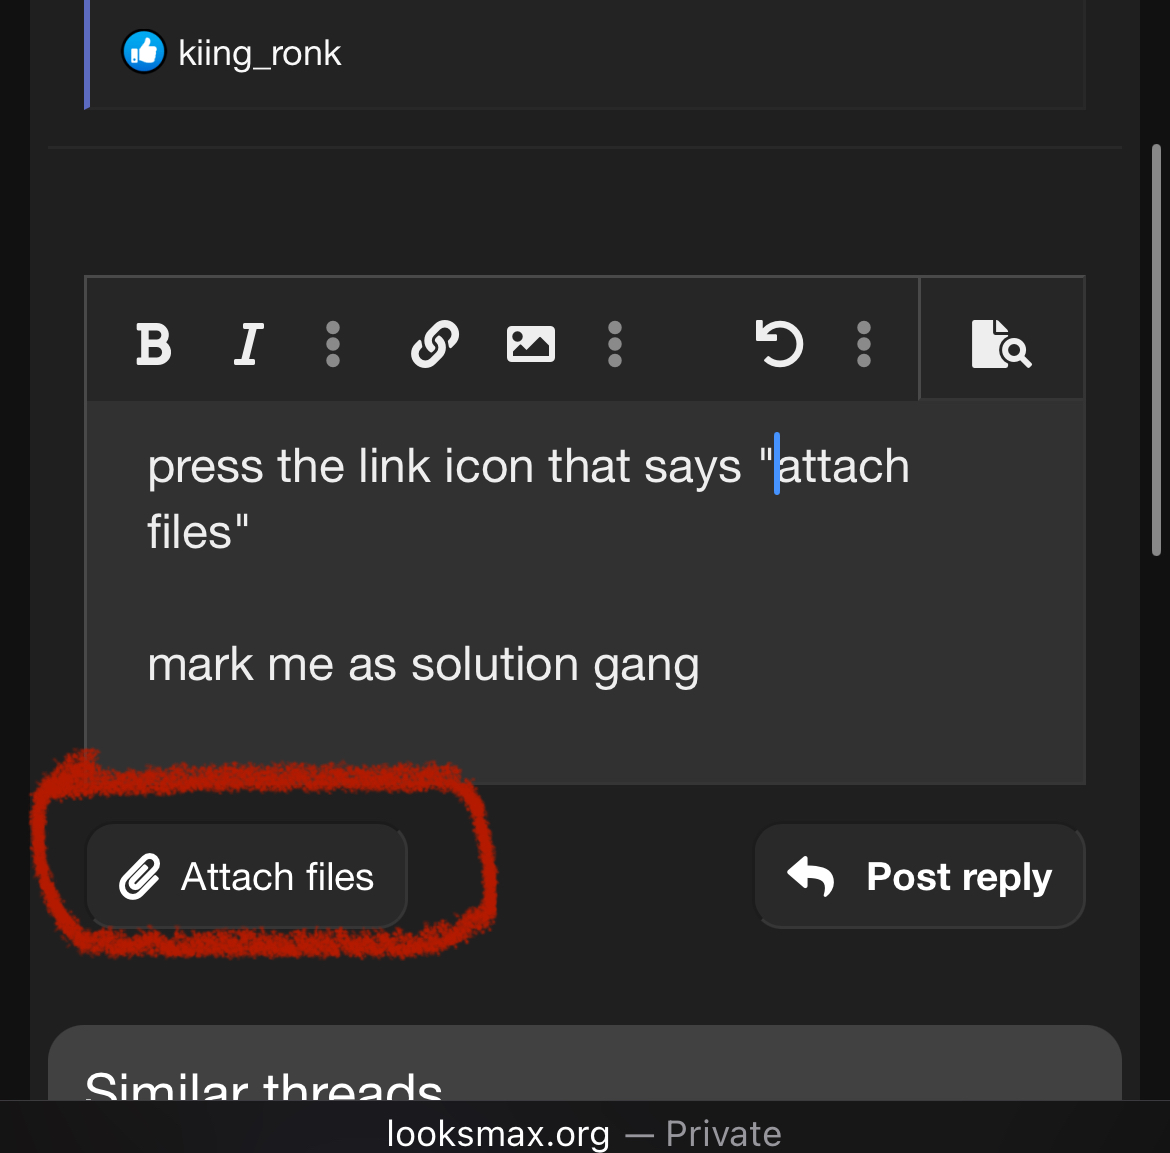Toggle bold formatting in the editor

pyautogui.click(x=154, y=344)
